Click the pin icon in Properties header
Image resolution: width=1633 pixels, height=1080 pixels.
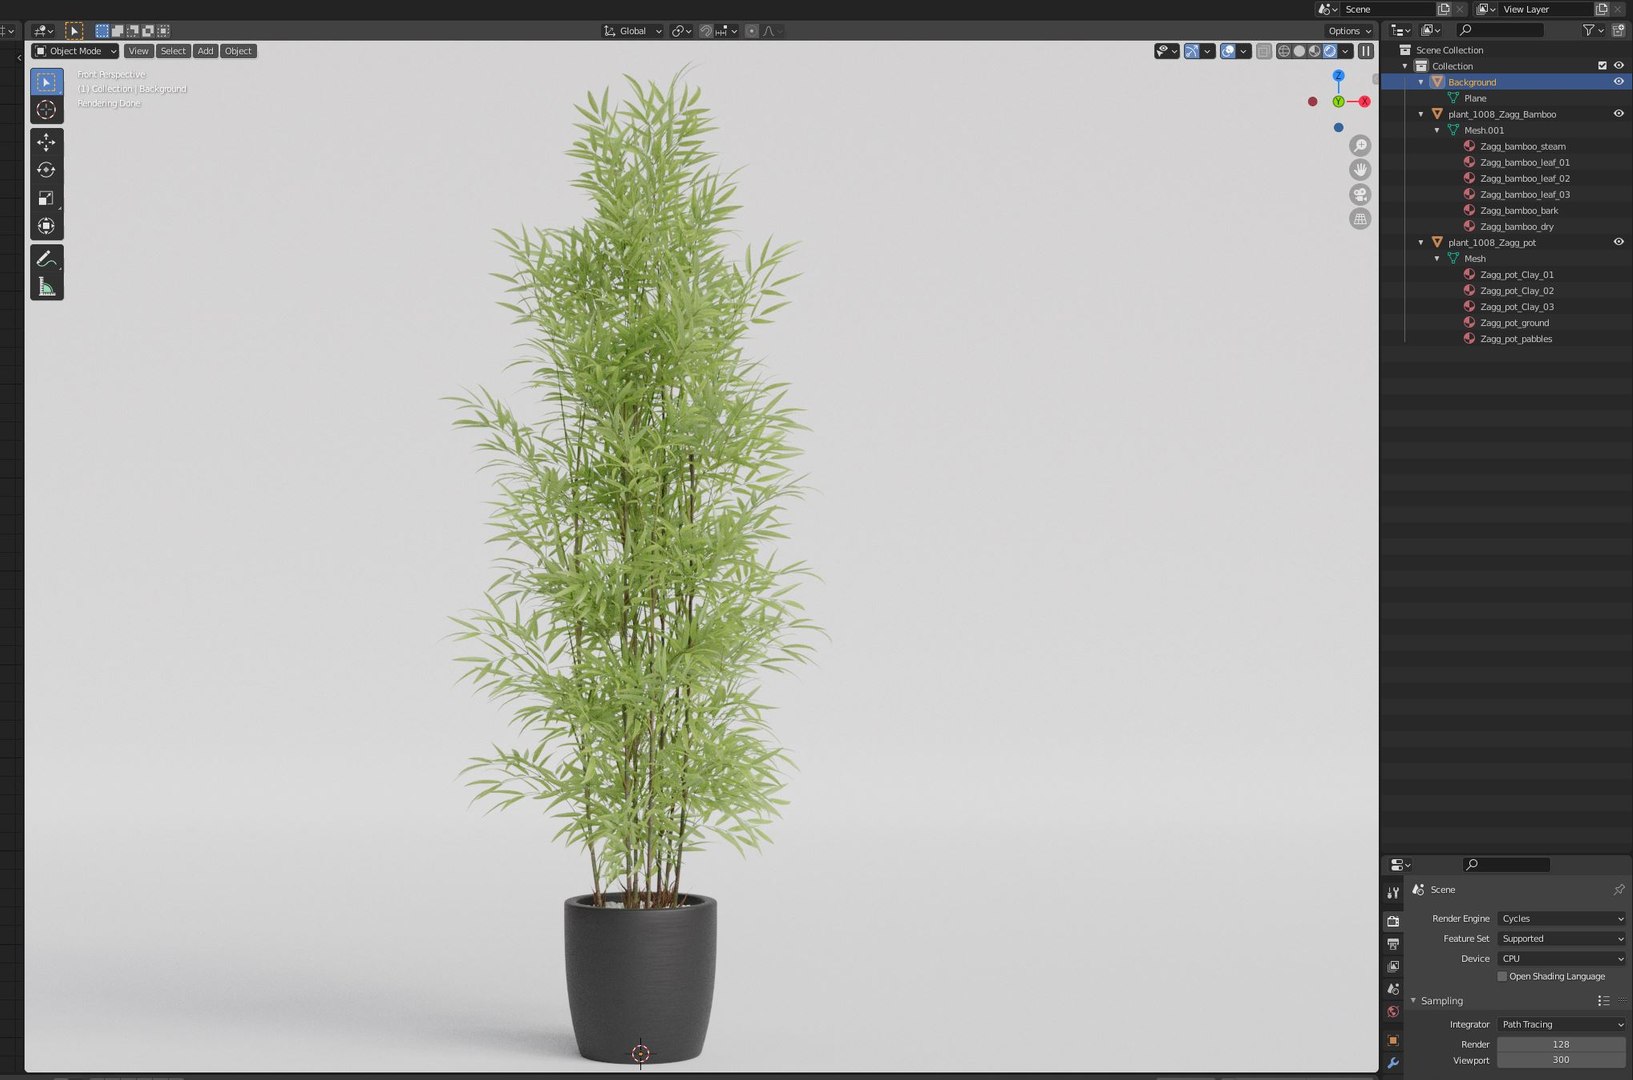pos(1618,889)
